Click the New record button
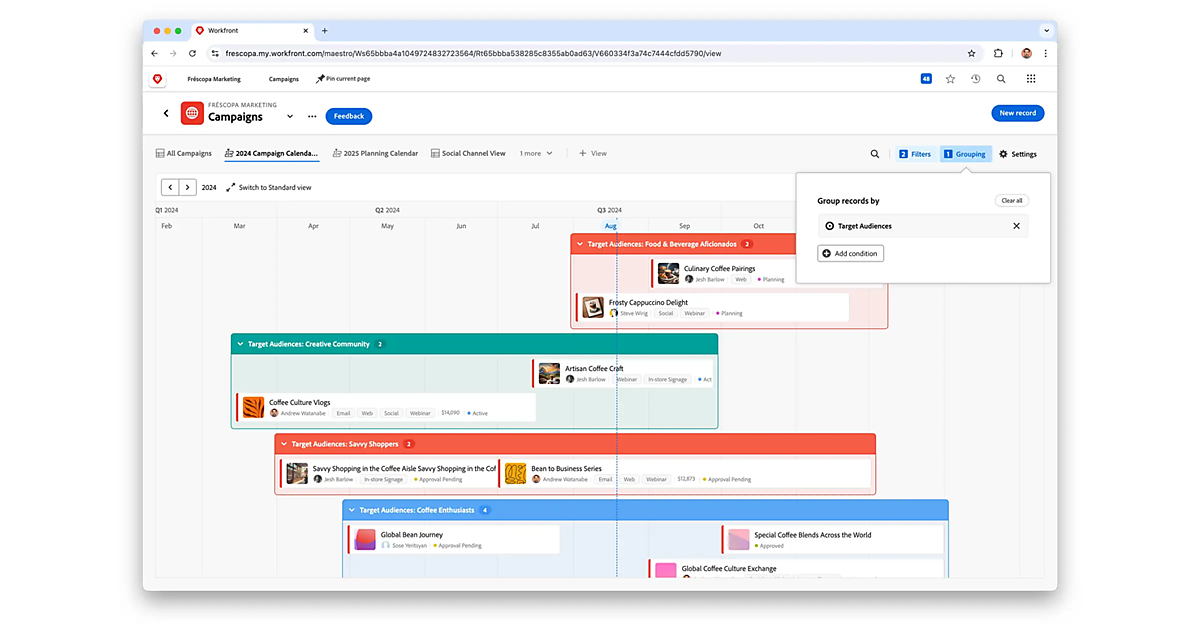Image resolution: width=1200 pixels, height=630 pixels. [1017, 113]
